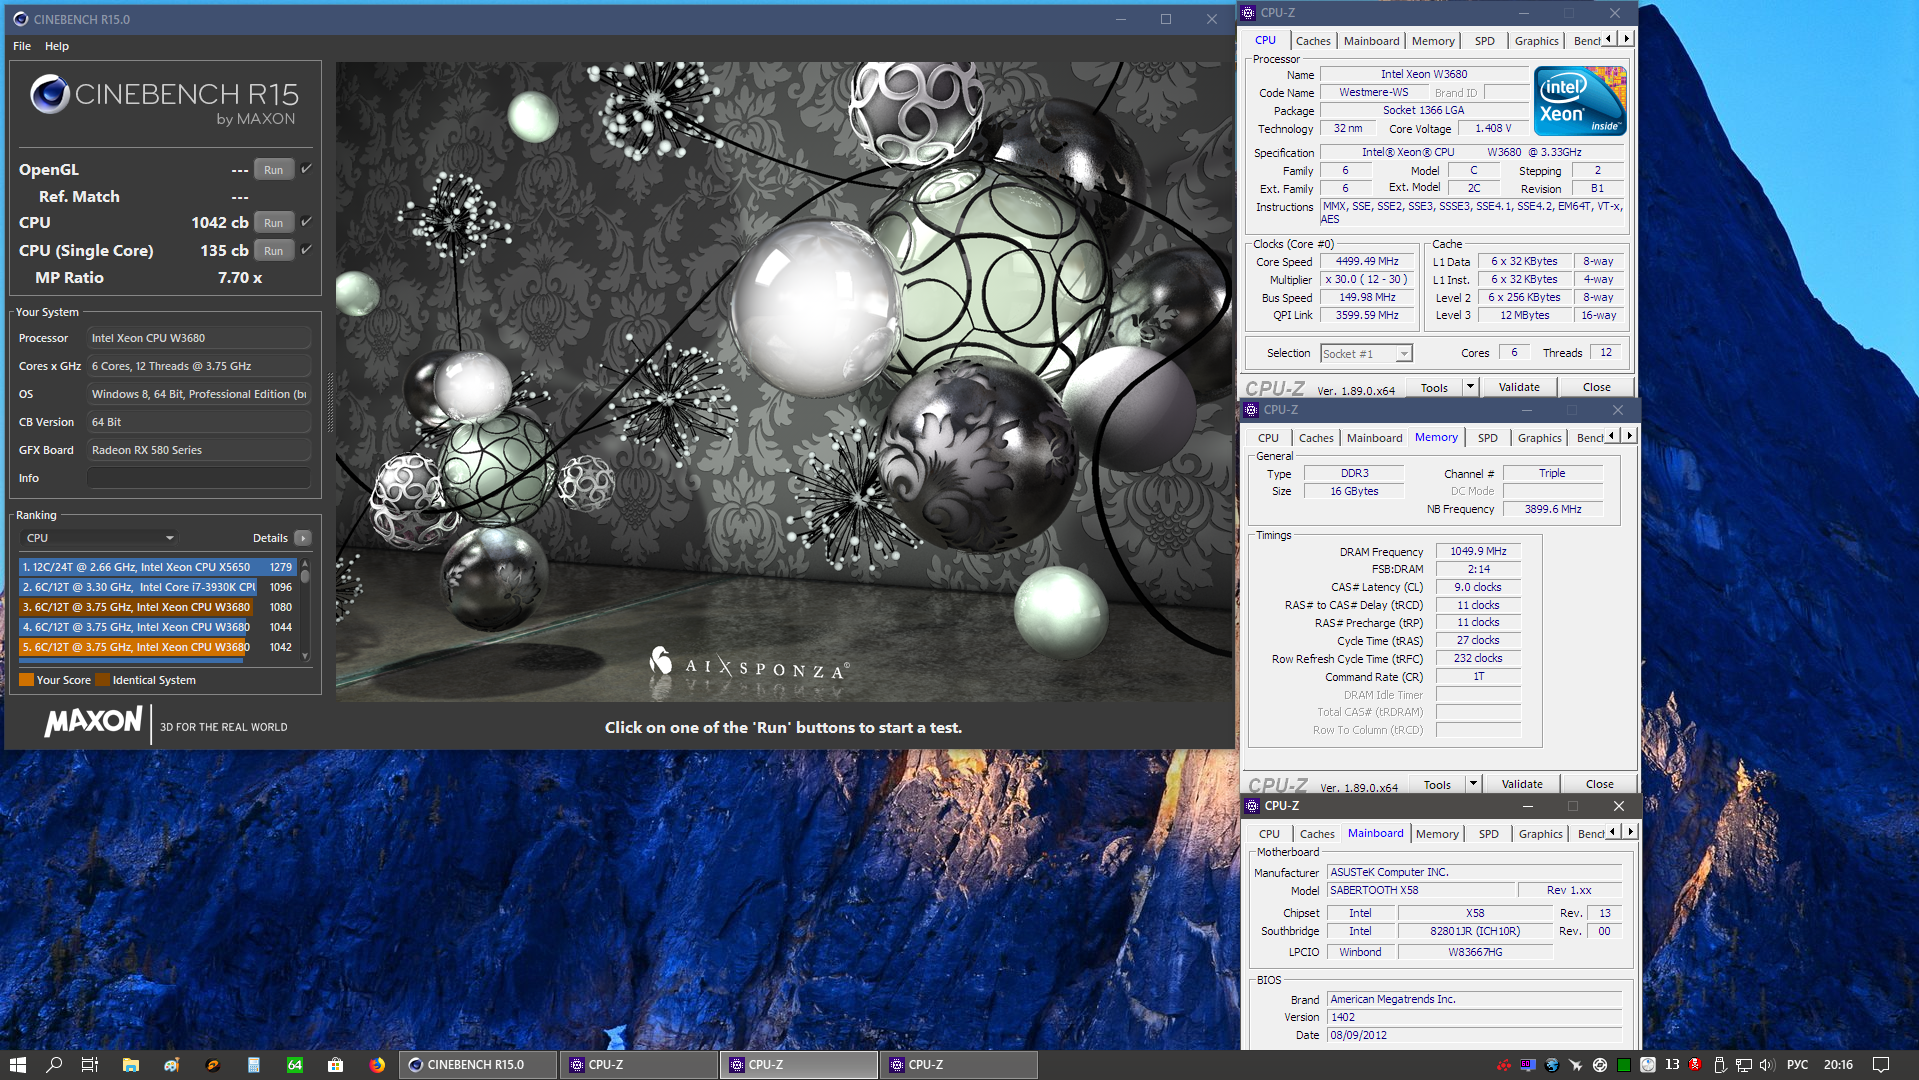Screen dimensions: 1919x1080
Task: Click Tools button in top CPU-Z window
Action: [1434, 388]
